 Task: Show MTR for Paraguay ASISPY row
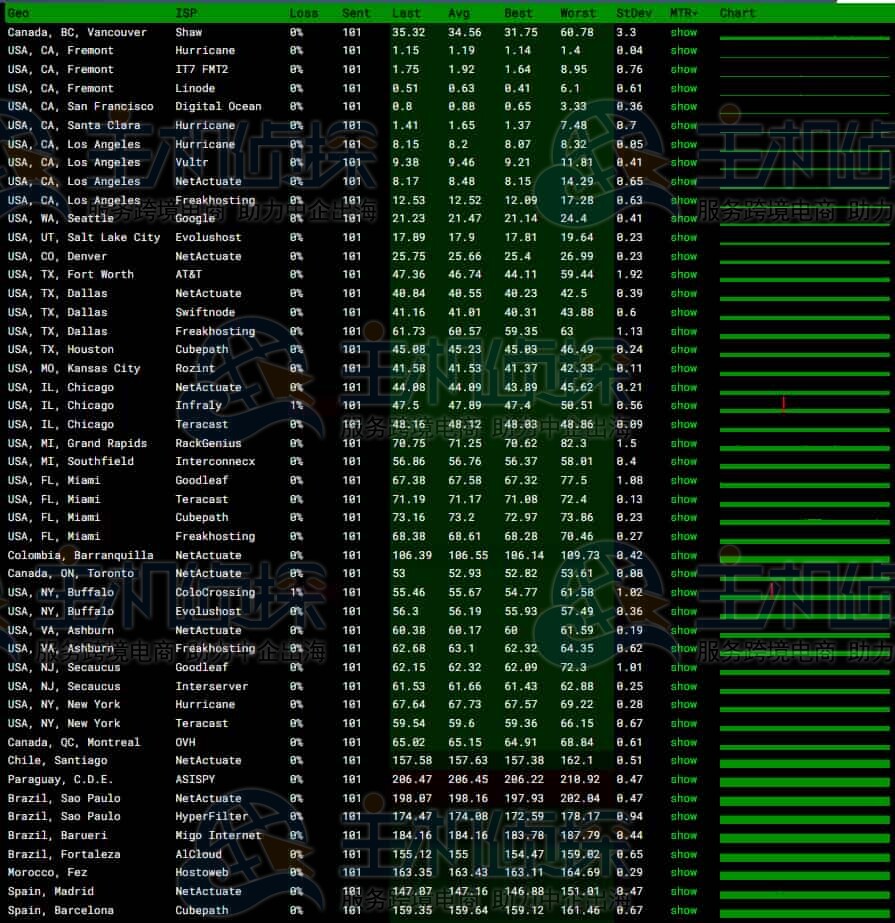(684, 779)
